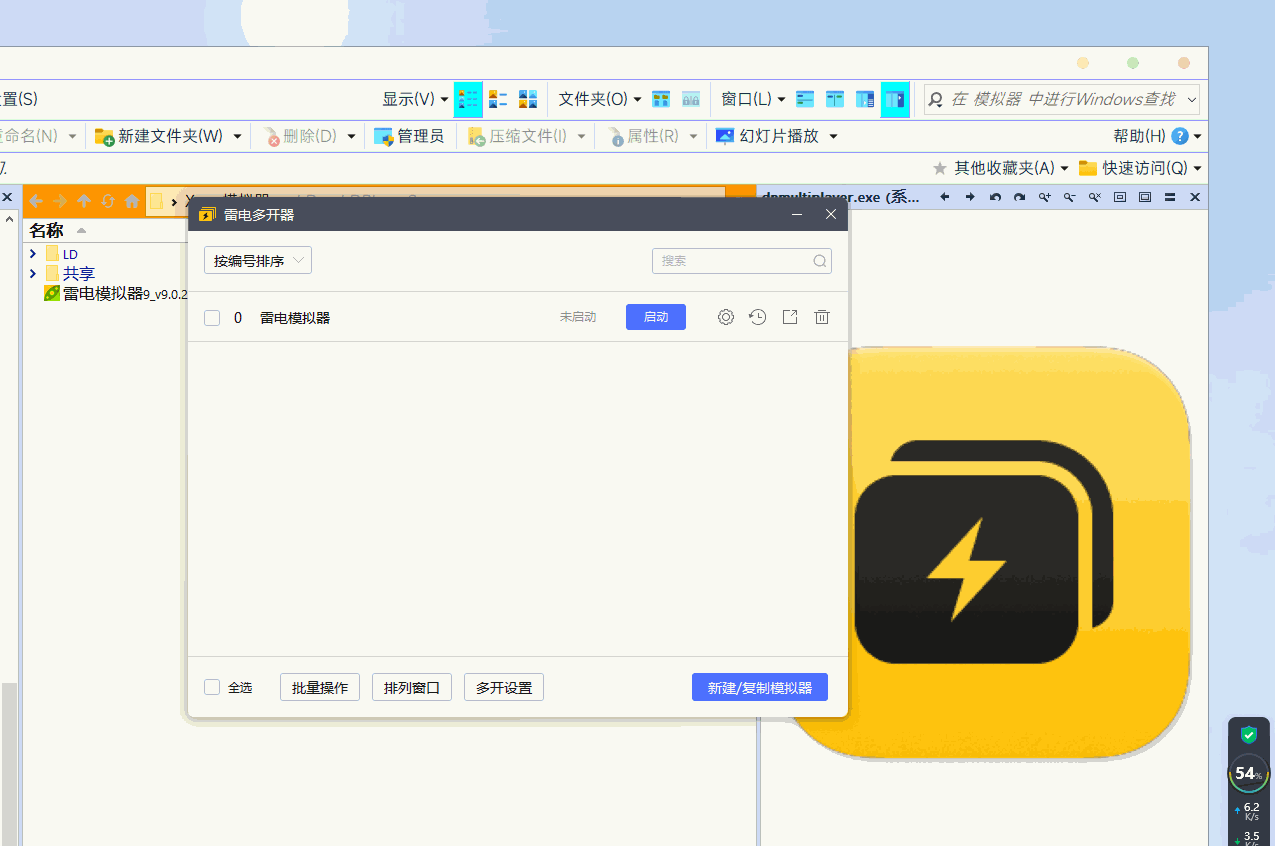Switch to list view icon next to 显示(V)

498,99
